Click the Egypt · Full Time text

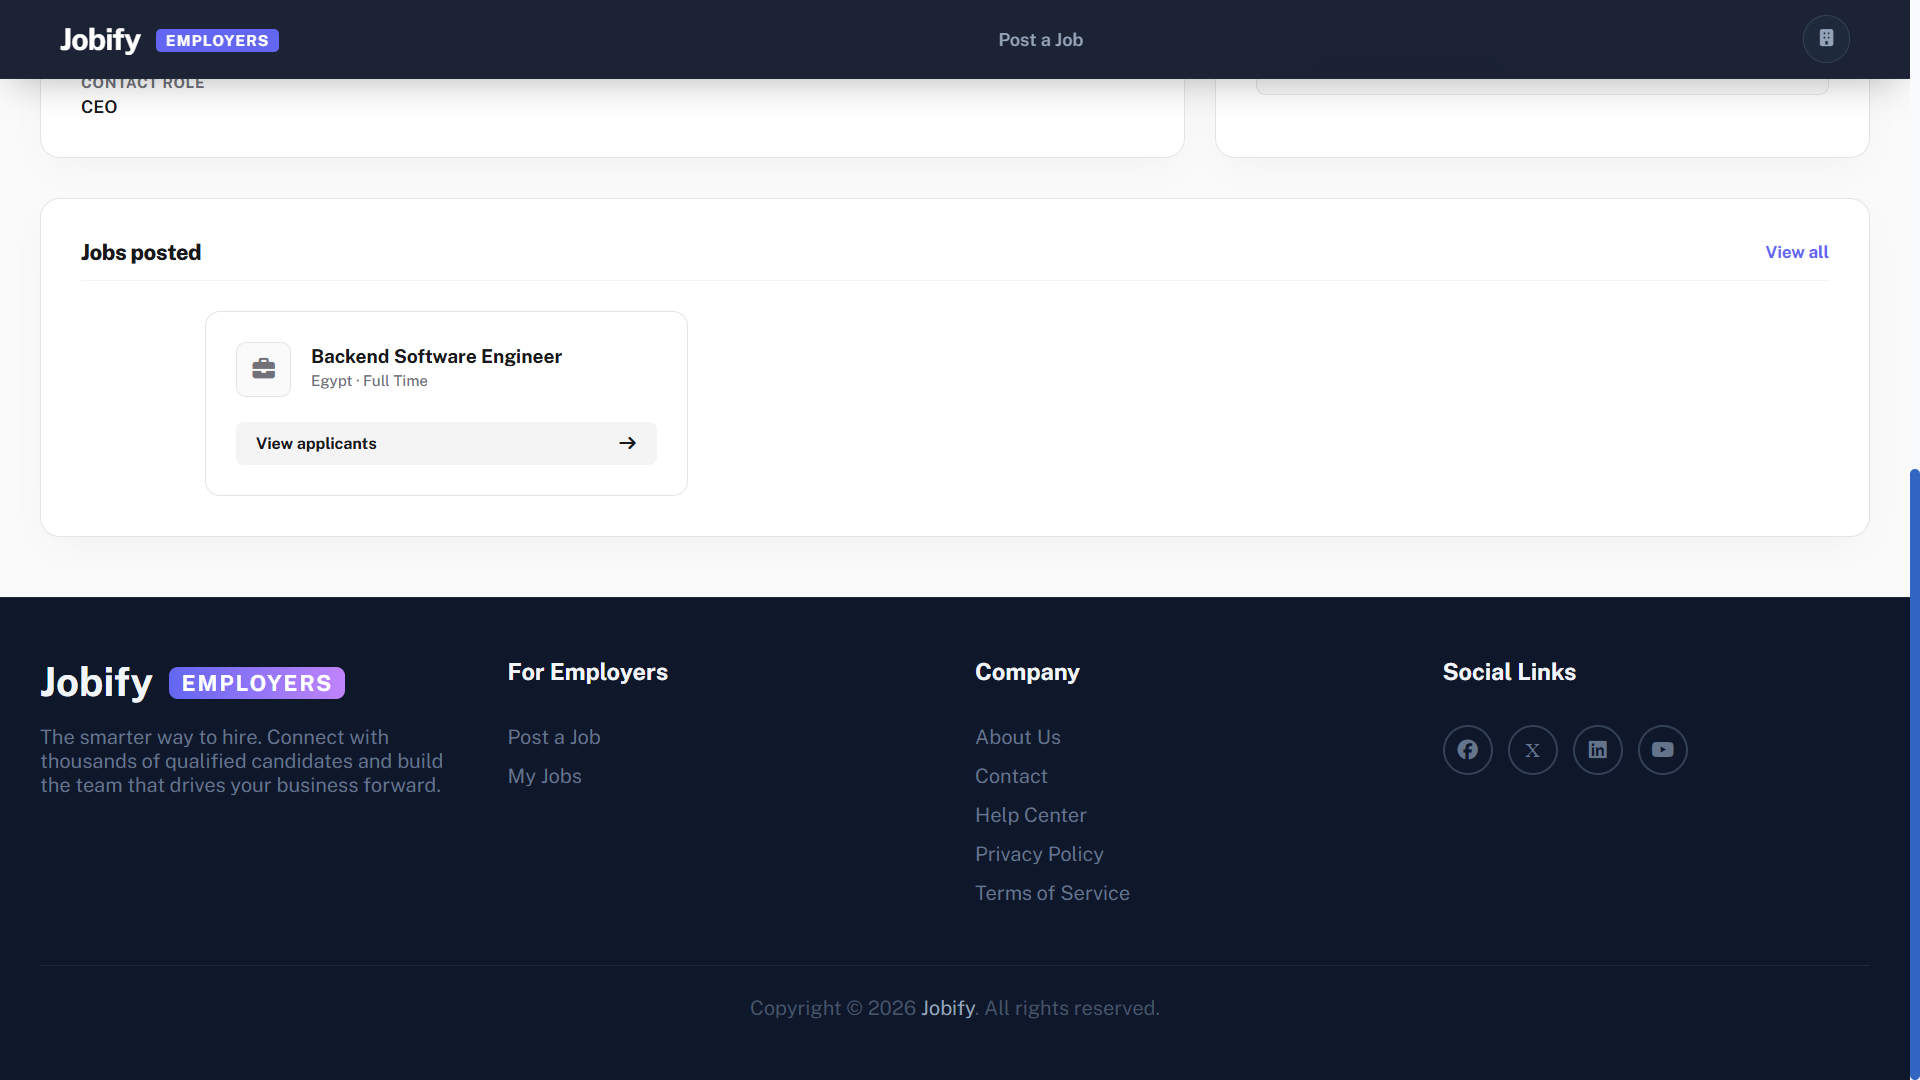click(x=369, y=381)
